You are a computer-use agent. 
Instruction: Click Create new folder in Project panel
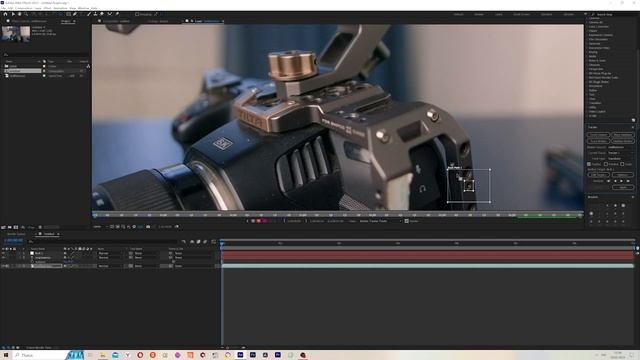(x=9, y=227)
